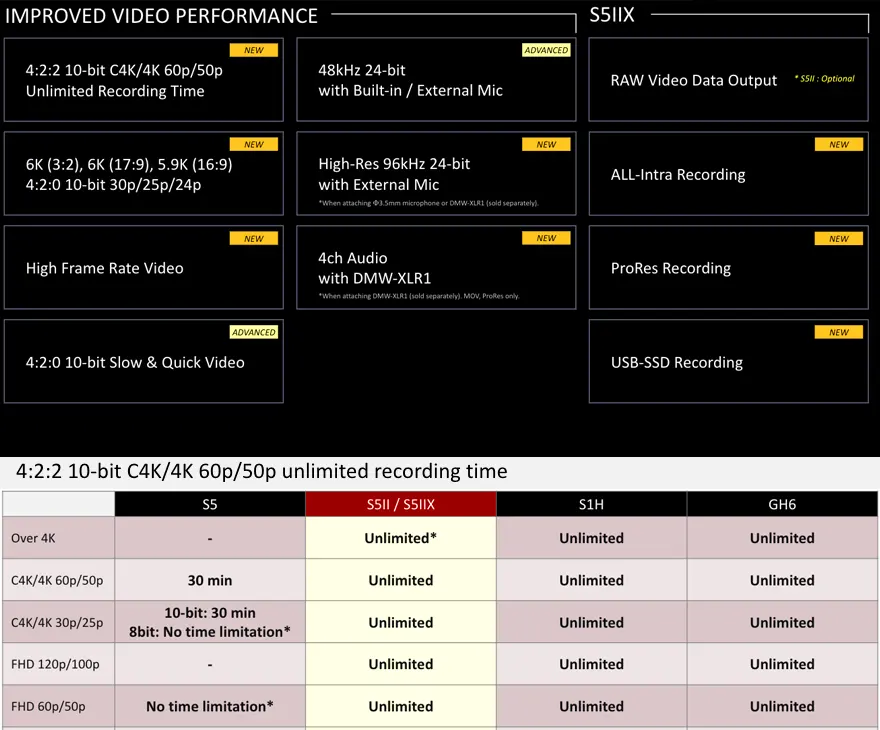This screenshot has height=730, width=880.
Task: Click S1H 'Unlimited' cell in Over 4K row
Action: [x=592, y=538]
